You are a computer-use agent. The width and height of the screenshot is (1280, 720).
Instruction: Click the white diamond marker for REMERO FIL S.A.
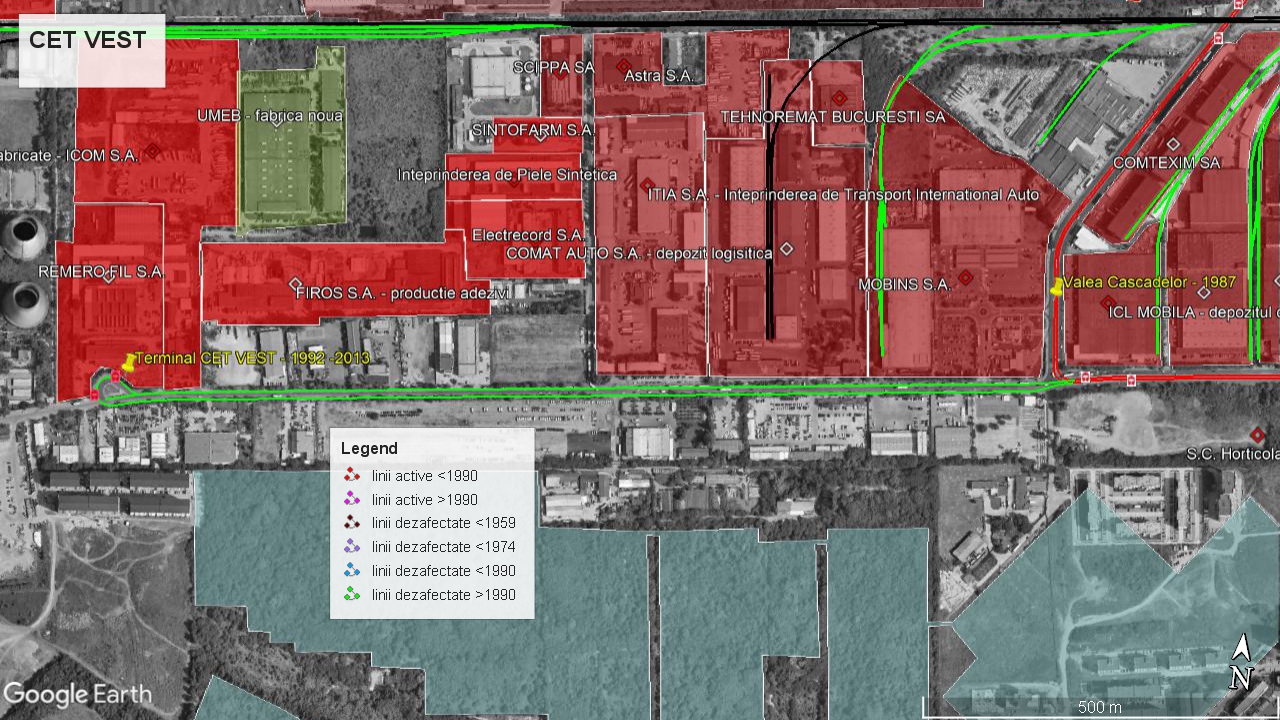click(109, 277)
